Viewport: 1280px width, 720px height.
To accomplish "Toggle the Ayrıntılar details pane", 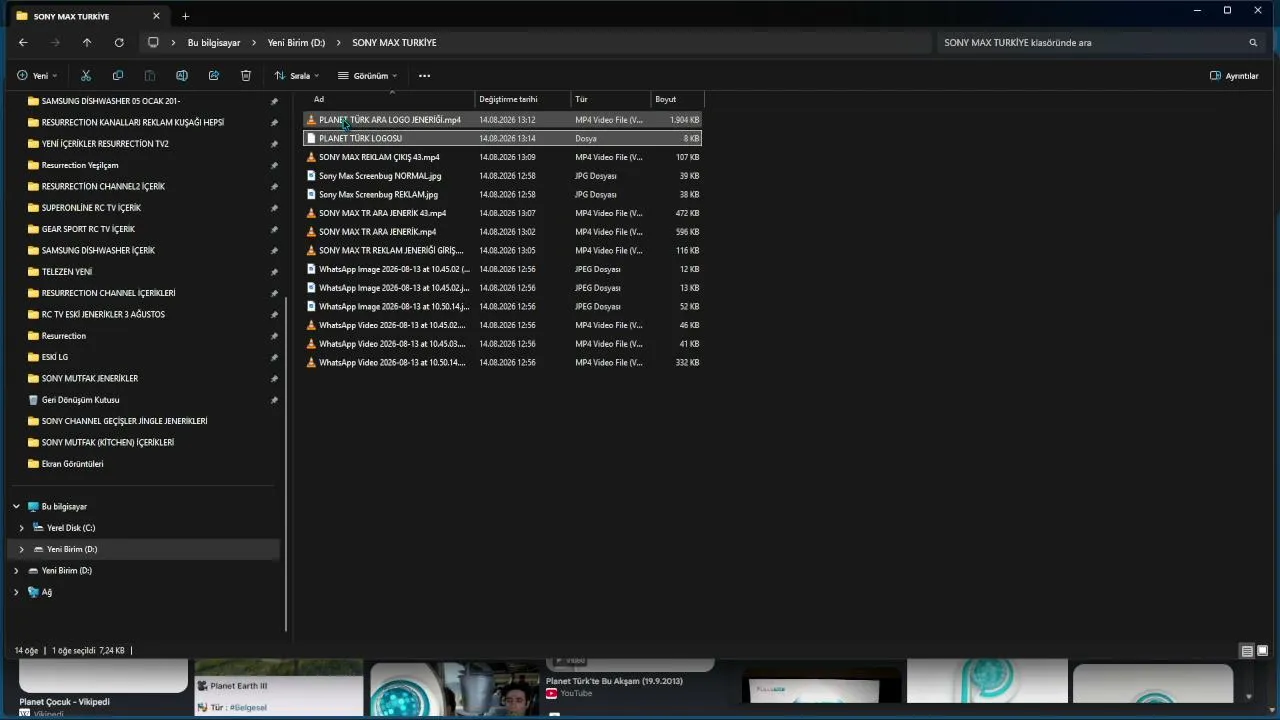I will [x=1234, y=76].
